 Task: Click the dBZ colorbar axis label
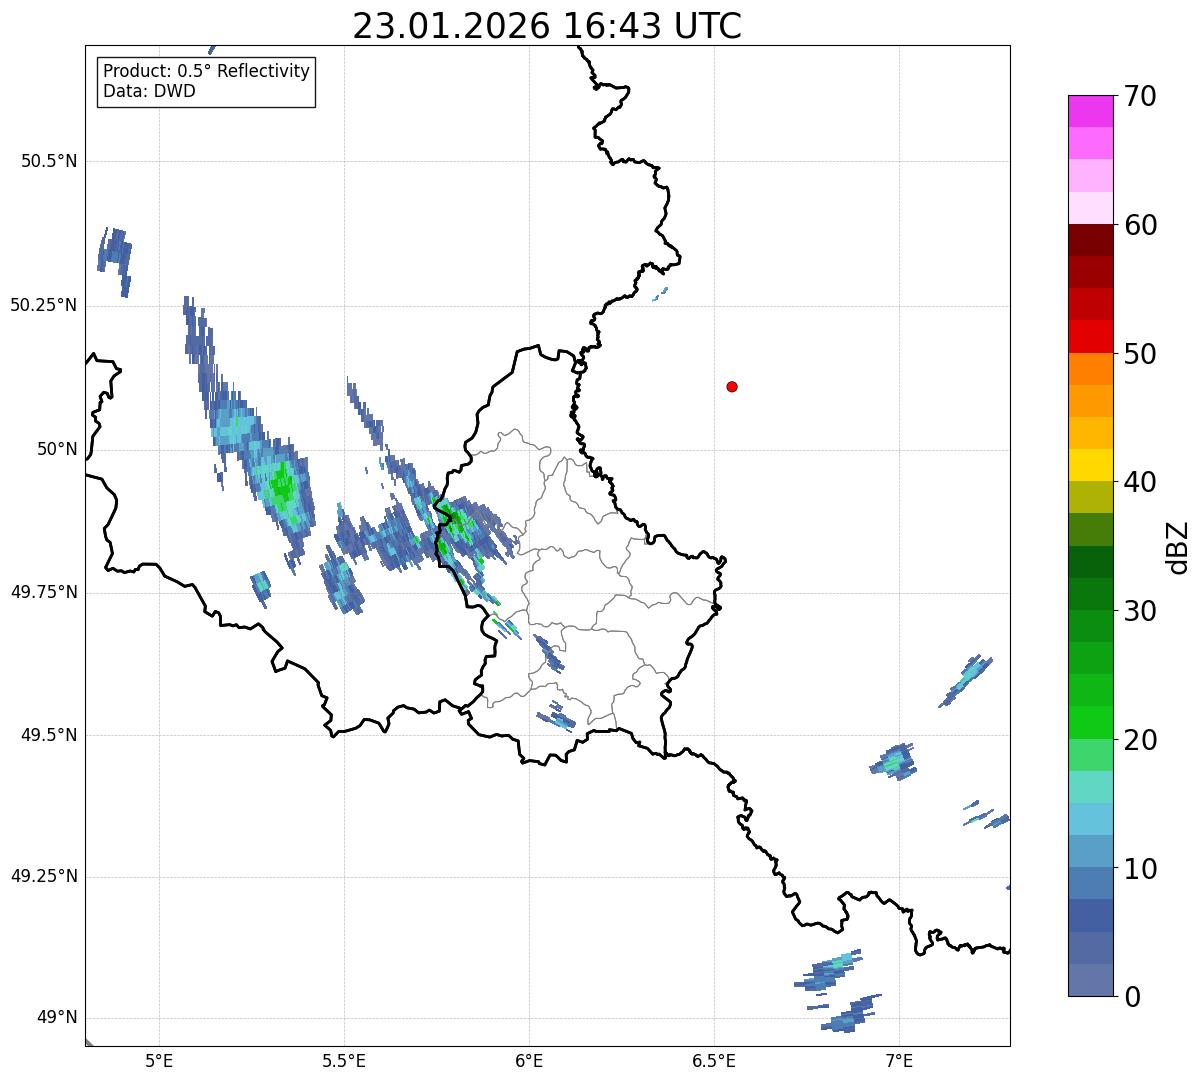click(1178, 546)
